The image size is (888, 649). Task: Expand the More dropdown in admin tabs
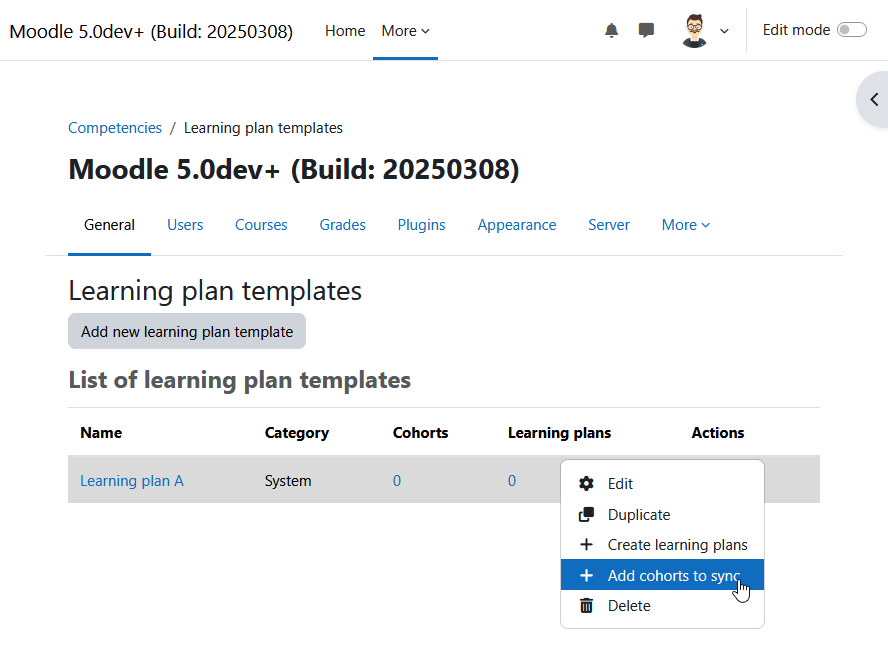point(685,225)
